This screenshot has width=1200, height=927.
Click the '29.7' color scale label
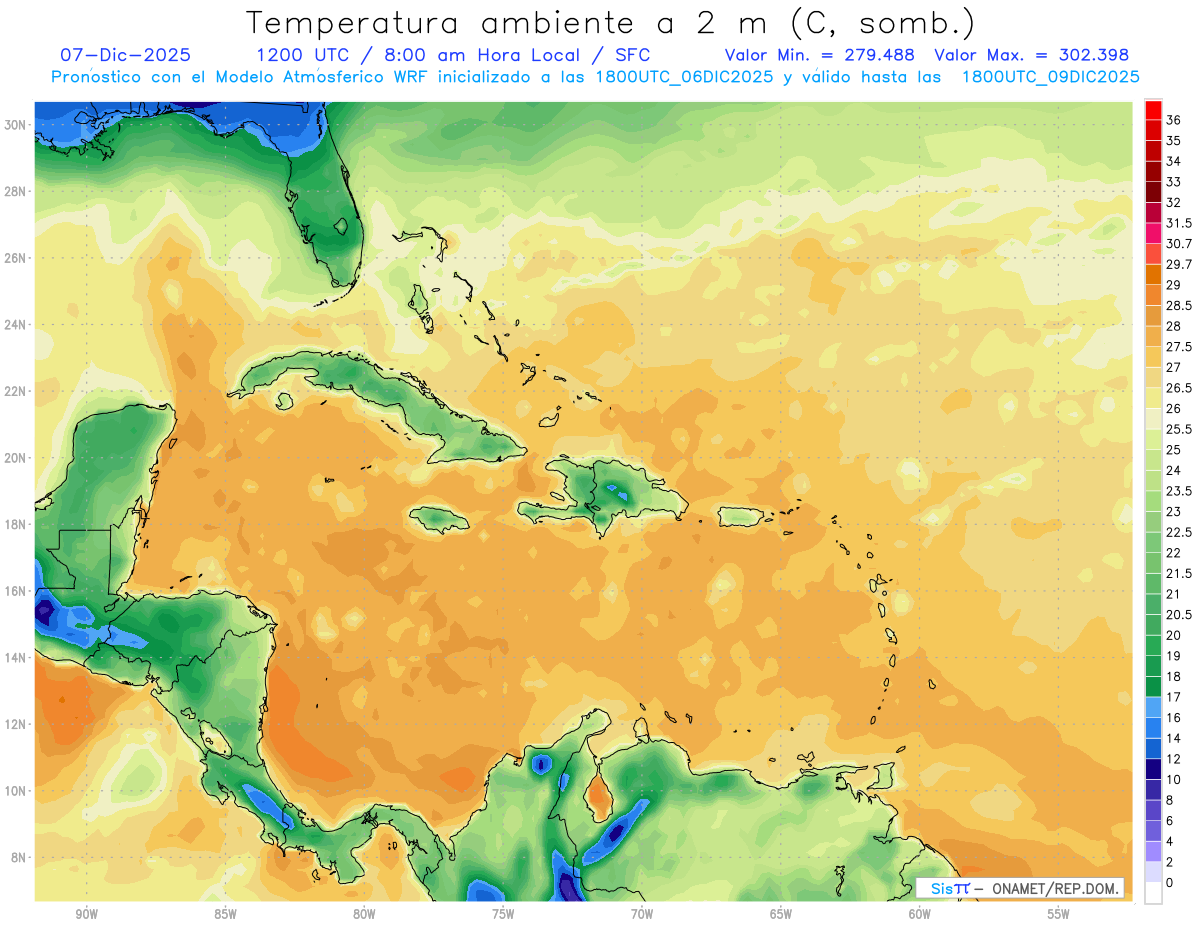pyautogui.click(x=1179, y=264)
